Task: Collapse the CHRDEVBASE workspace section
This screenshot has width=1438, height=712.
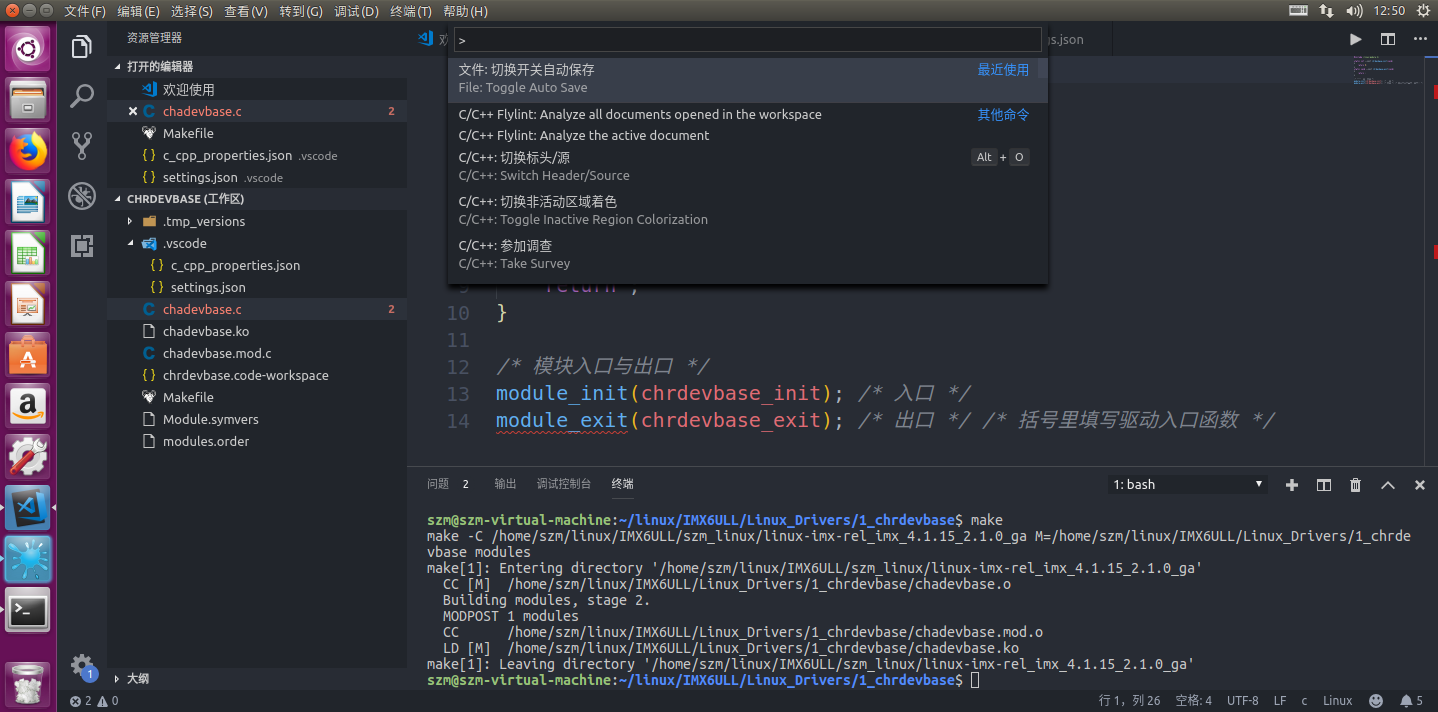Action: (256, 199)
